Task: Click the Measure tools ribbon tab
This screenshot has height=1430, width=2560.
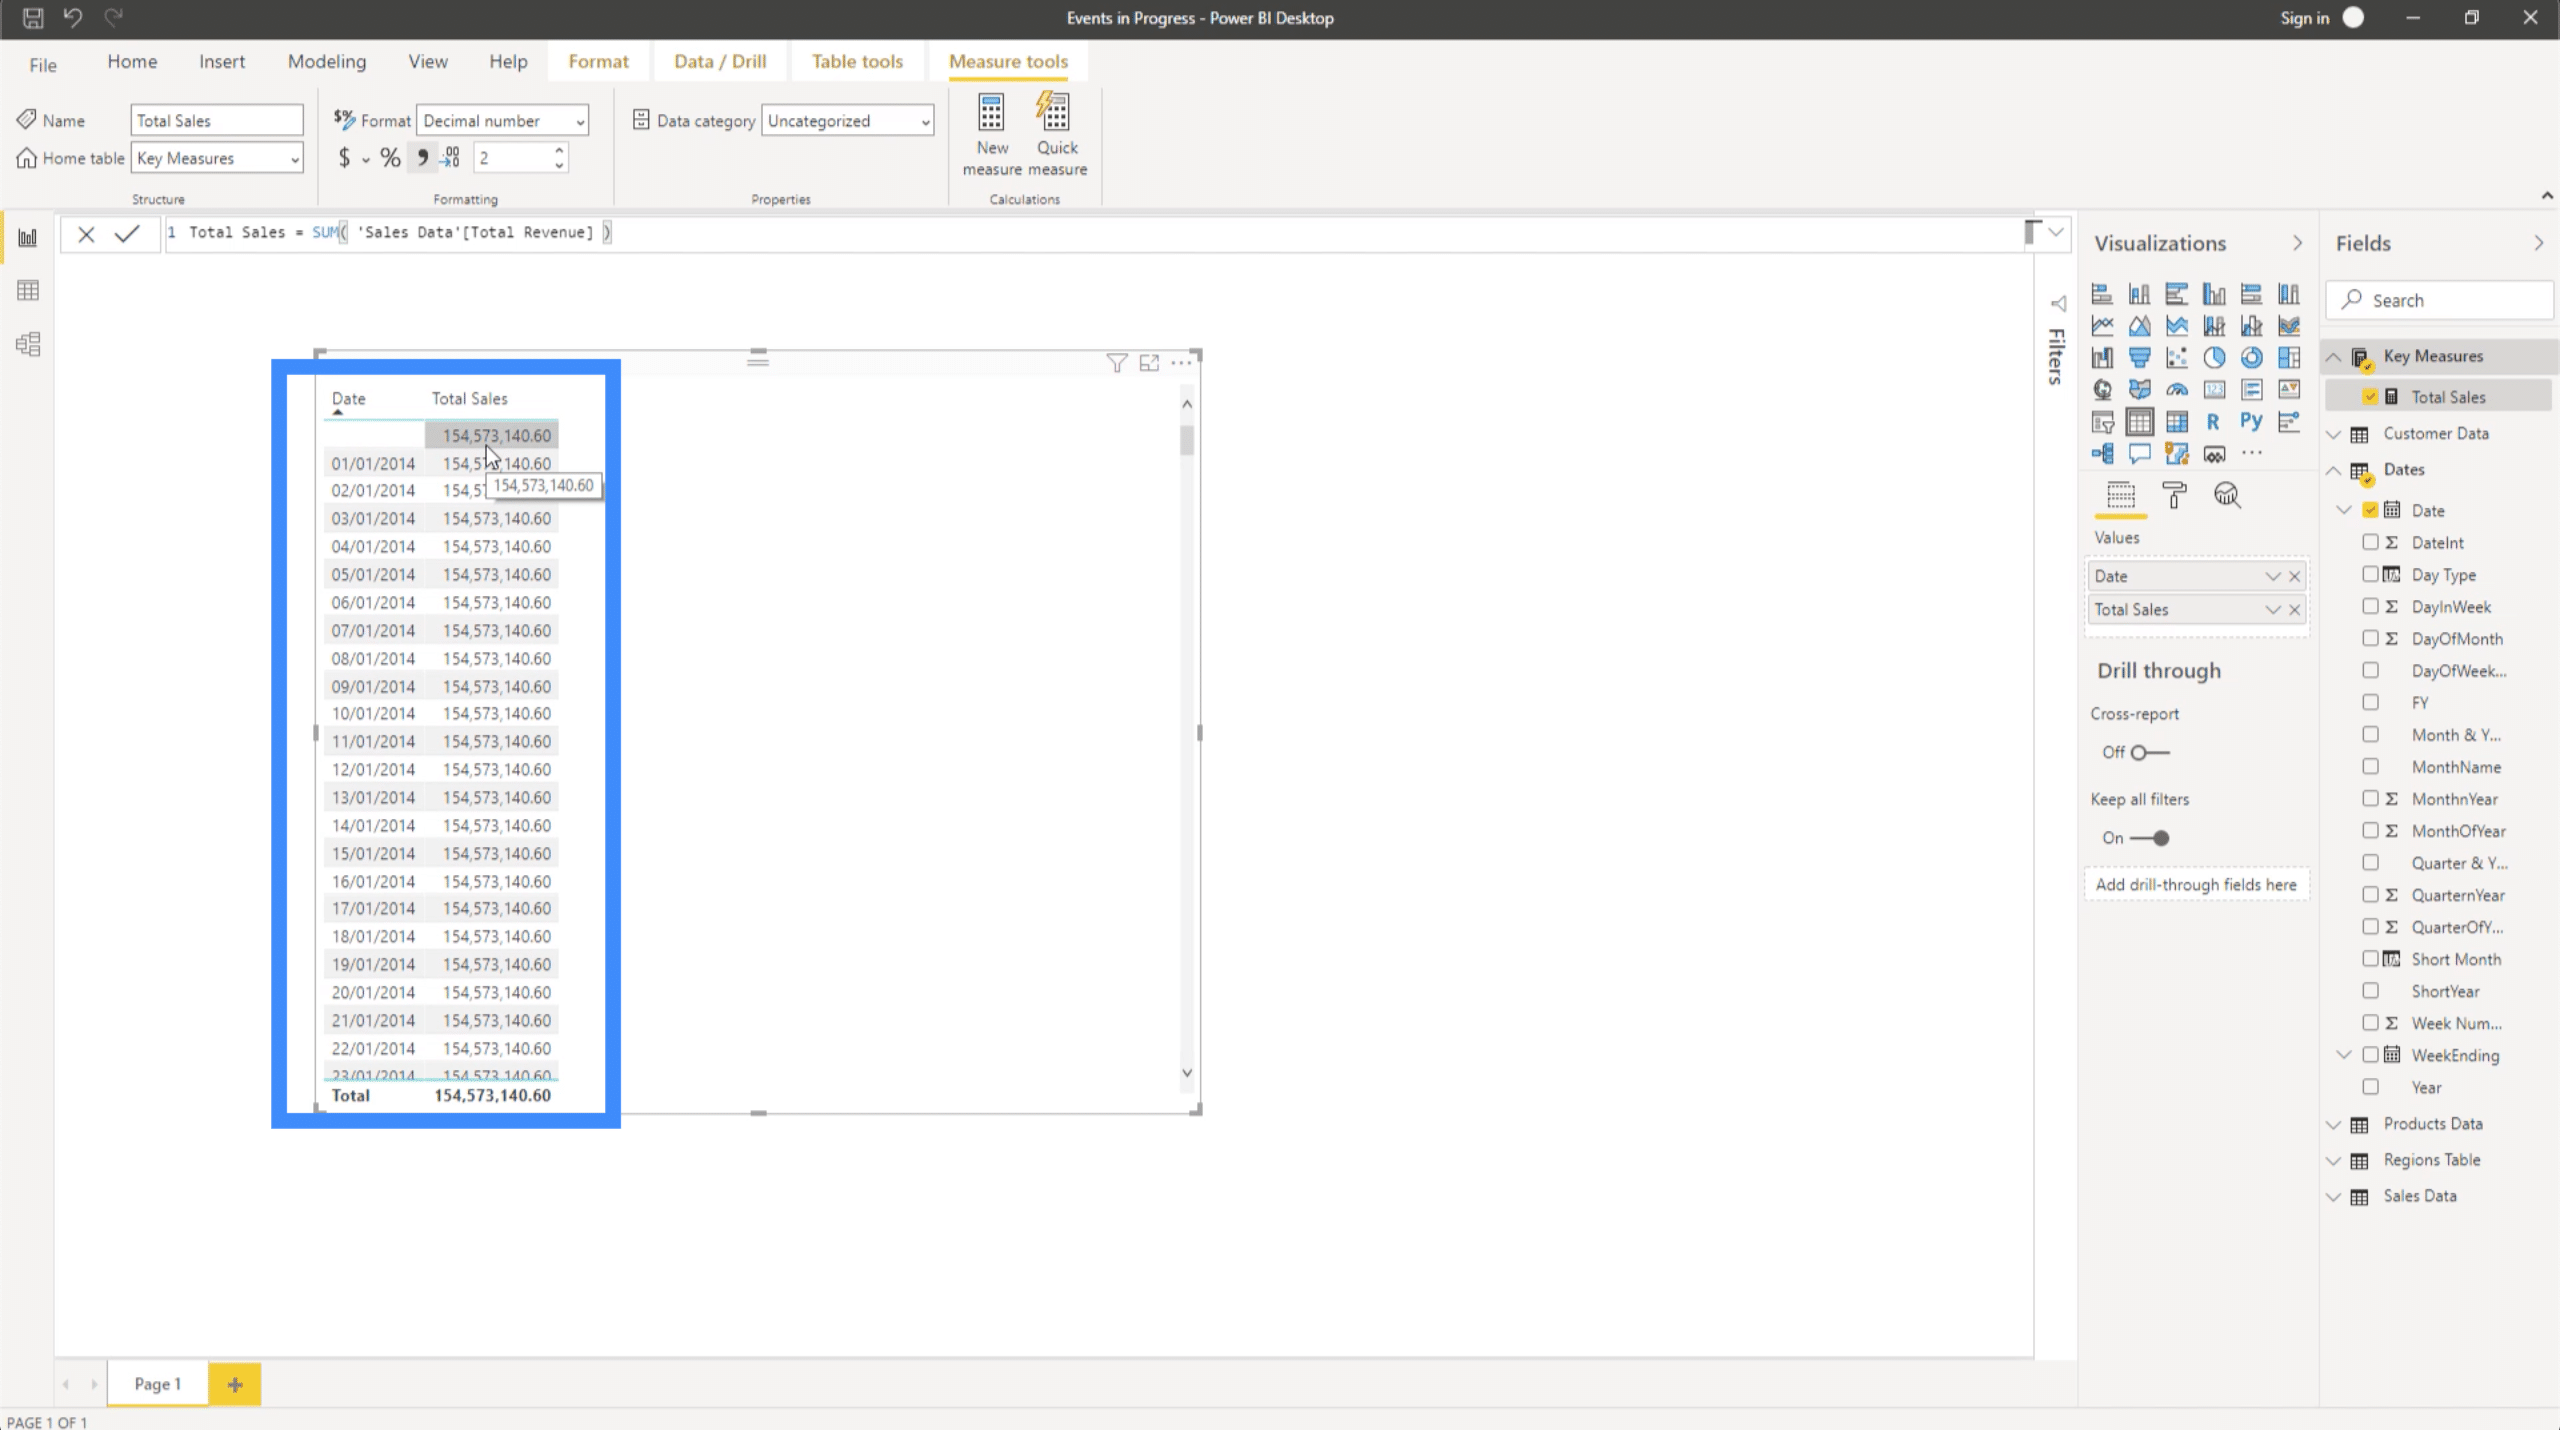Action: tap(1007, 62)
